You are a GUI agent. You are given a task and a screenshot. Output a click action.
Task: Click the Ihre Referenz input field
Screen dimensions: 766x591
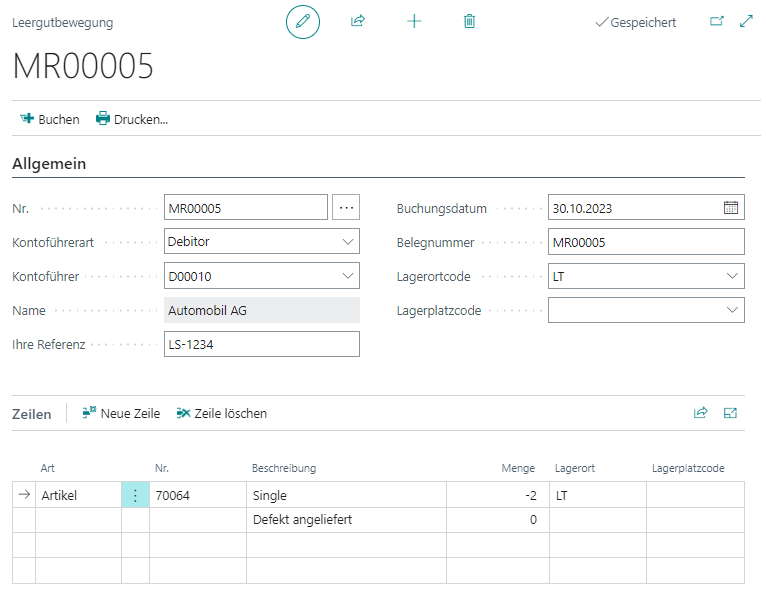(261, 344)
